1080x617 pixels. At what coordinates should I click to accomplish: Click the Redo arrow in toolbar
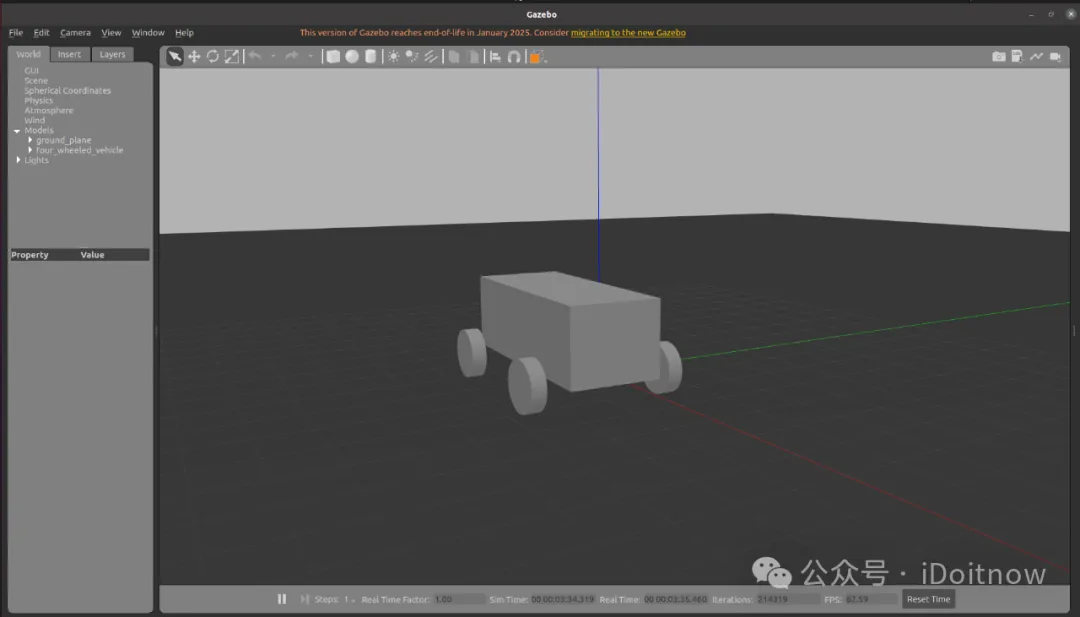(291, 56)
